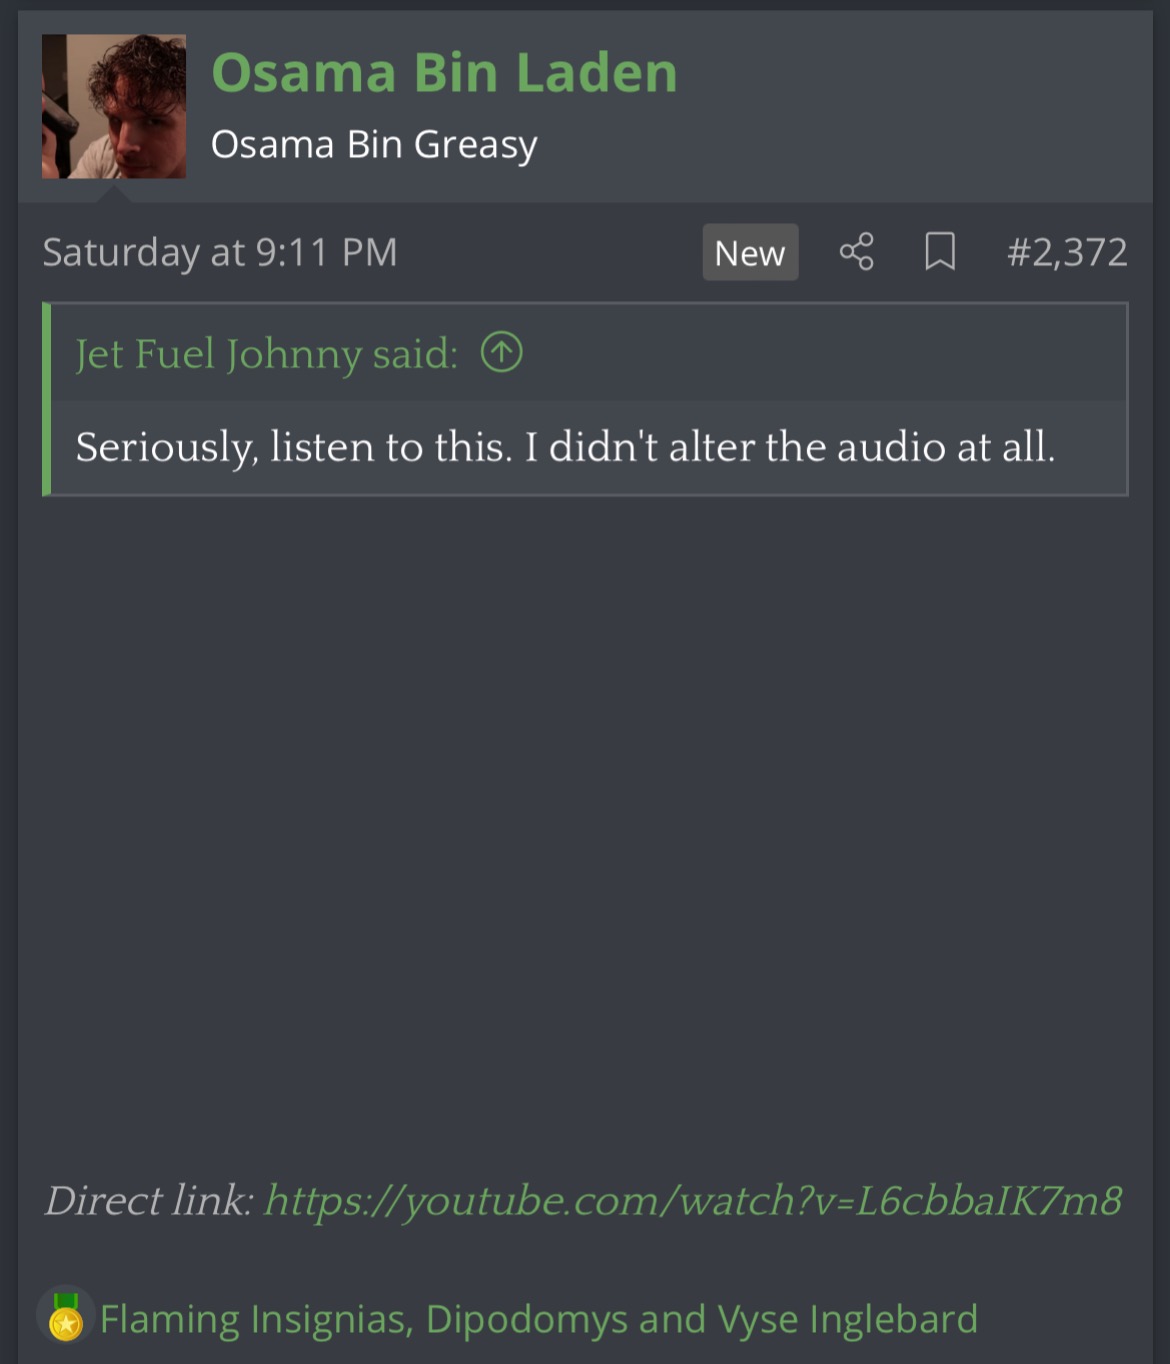Bookmark this post with the bookmark icon
The height and width of the screenshot is (1364, 1170).
click(x=940, y=252)
